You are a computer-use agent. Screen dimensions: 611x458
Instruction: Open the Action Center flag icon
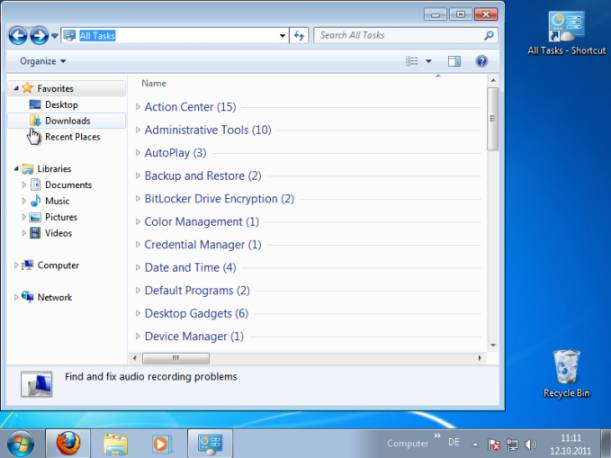[494, 444]
